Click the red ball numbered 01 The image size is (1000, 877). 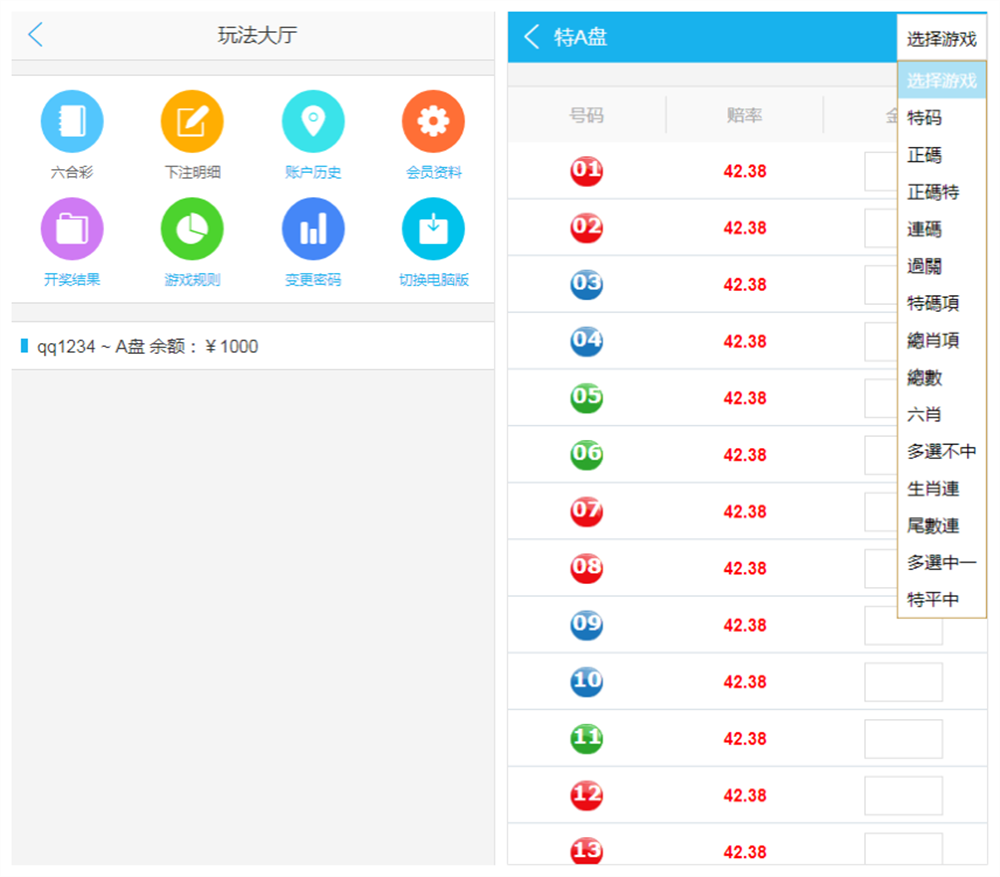click(x=586, y=170)
